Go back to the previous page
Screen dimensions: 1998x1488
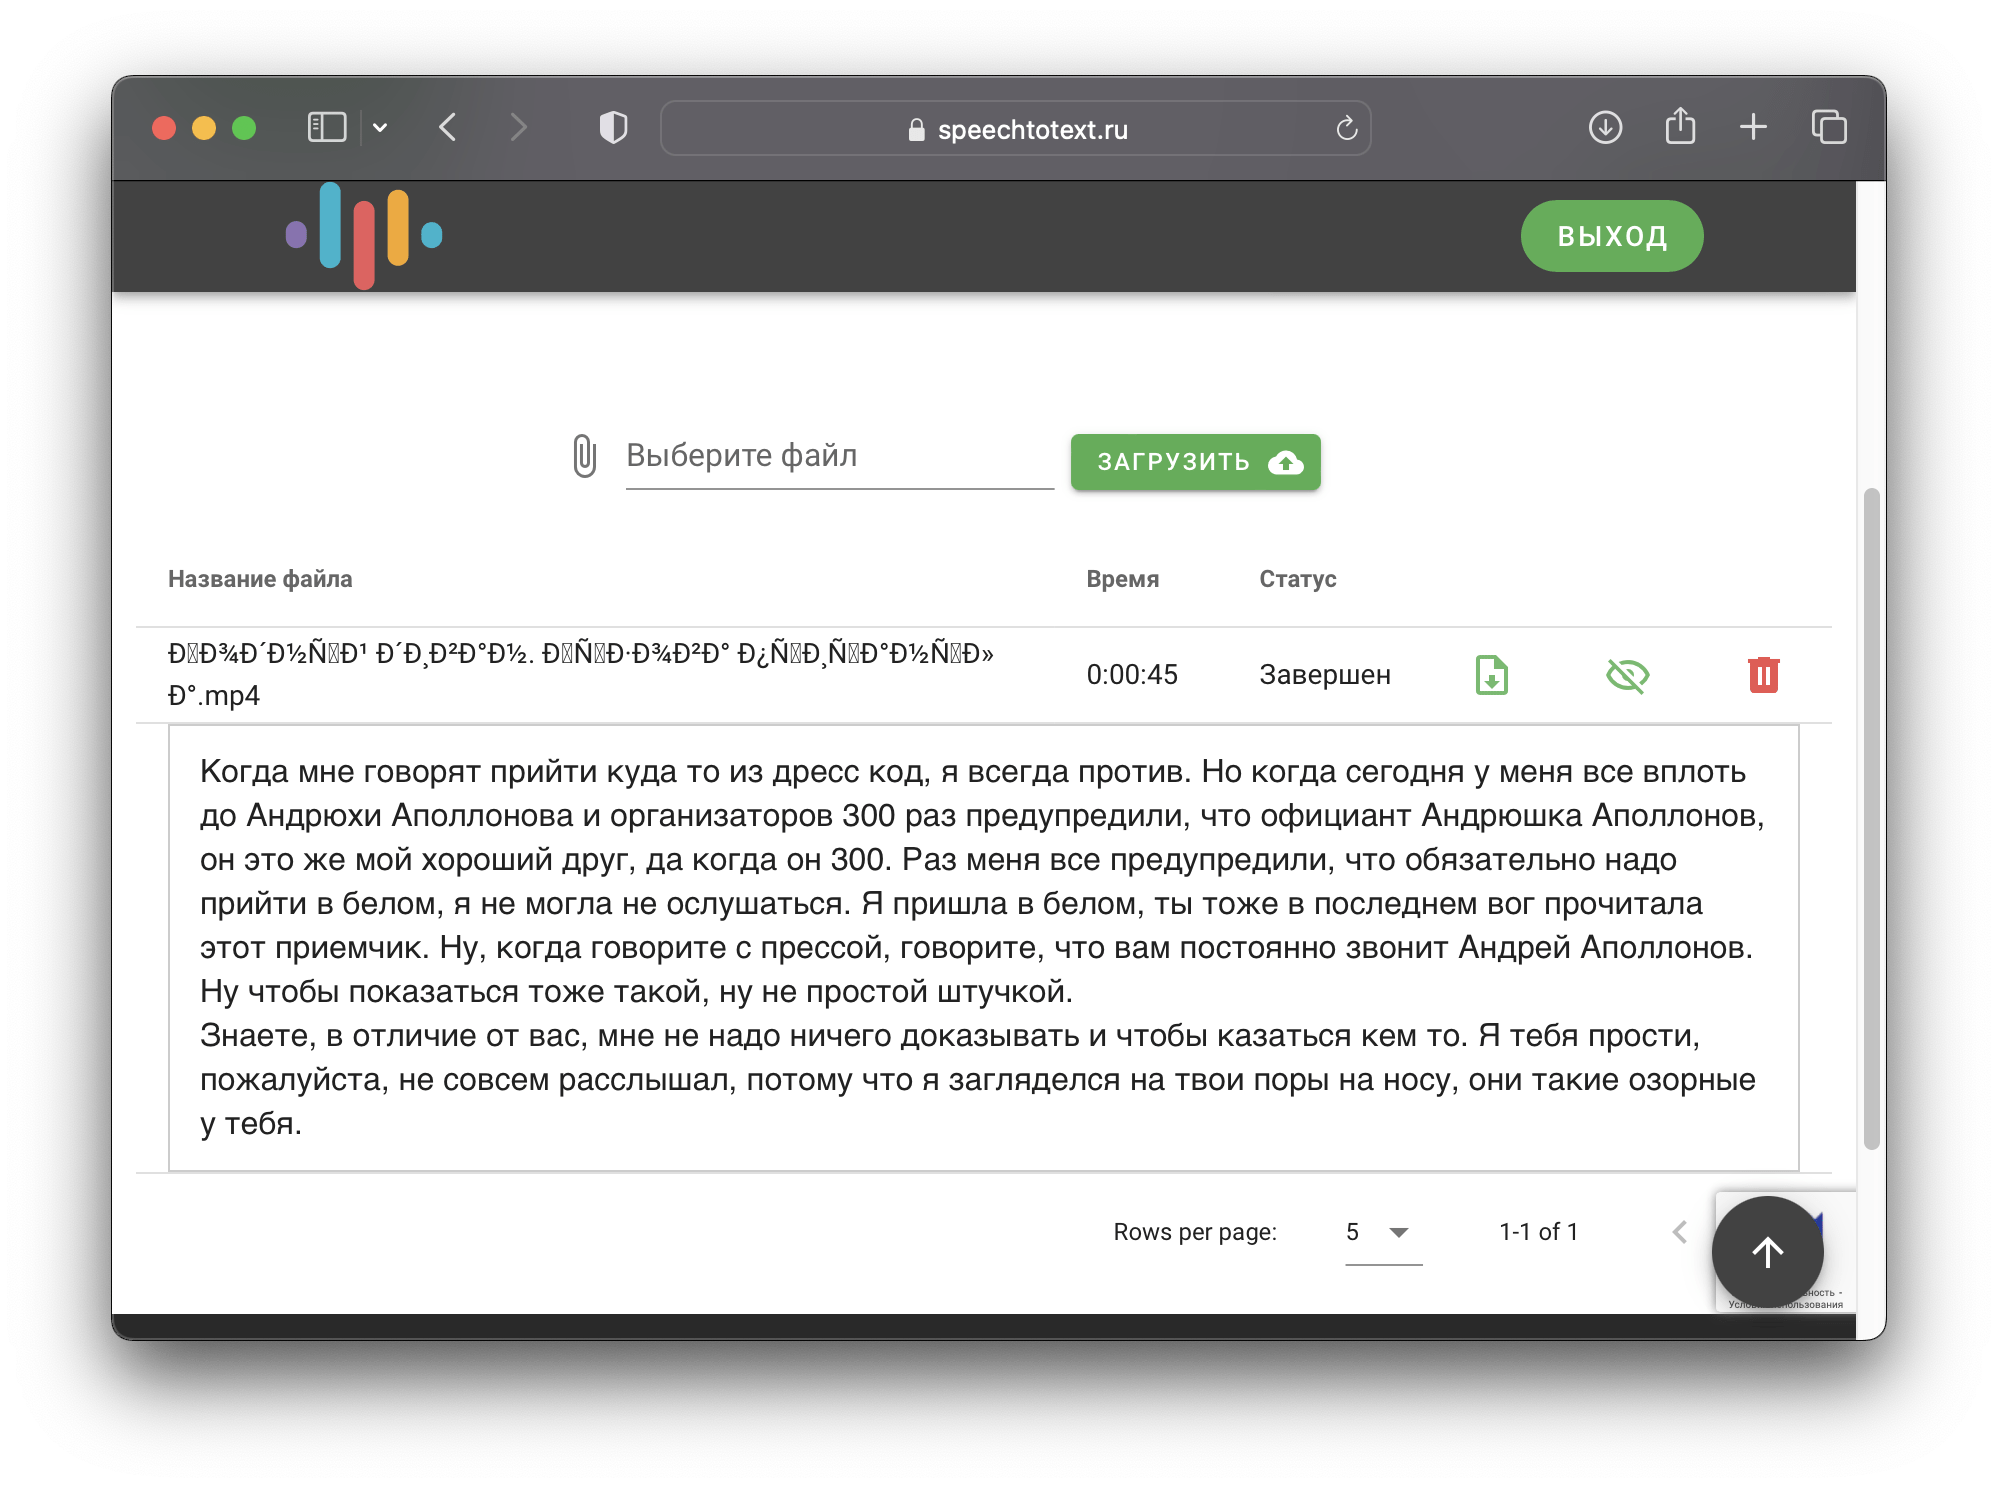tap(448, 128)
